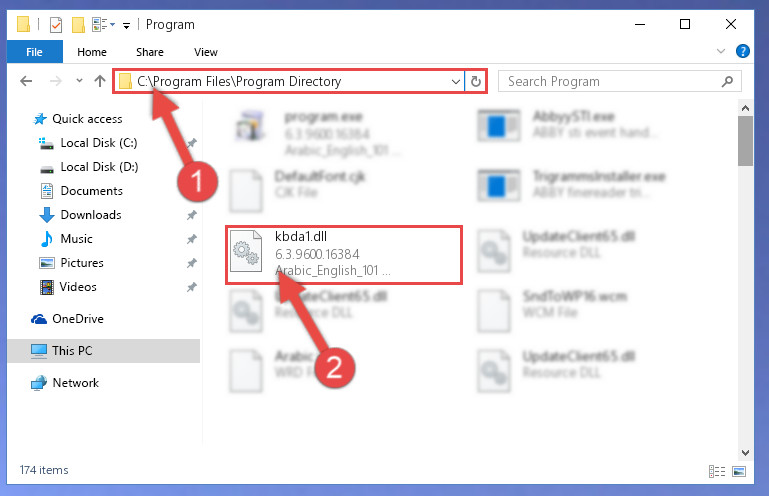Click the search magnifier icon

(x=728, y=81)
